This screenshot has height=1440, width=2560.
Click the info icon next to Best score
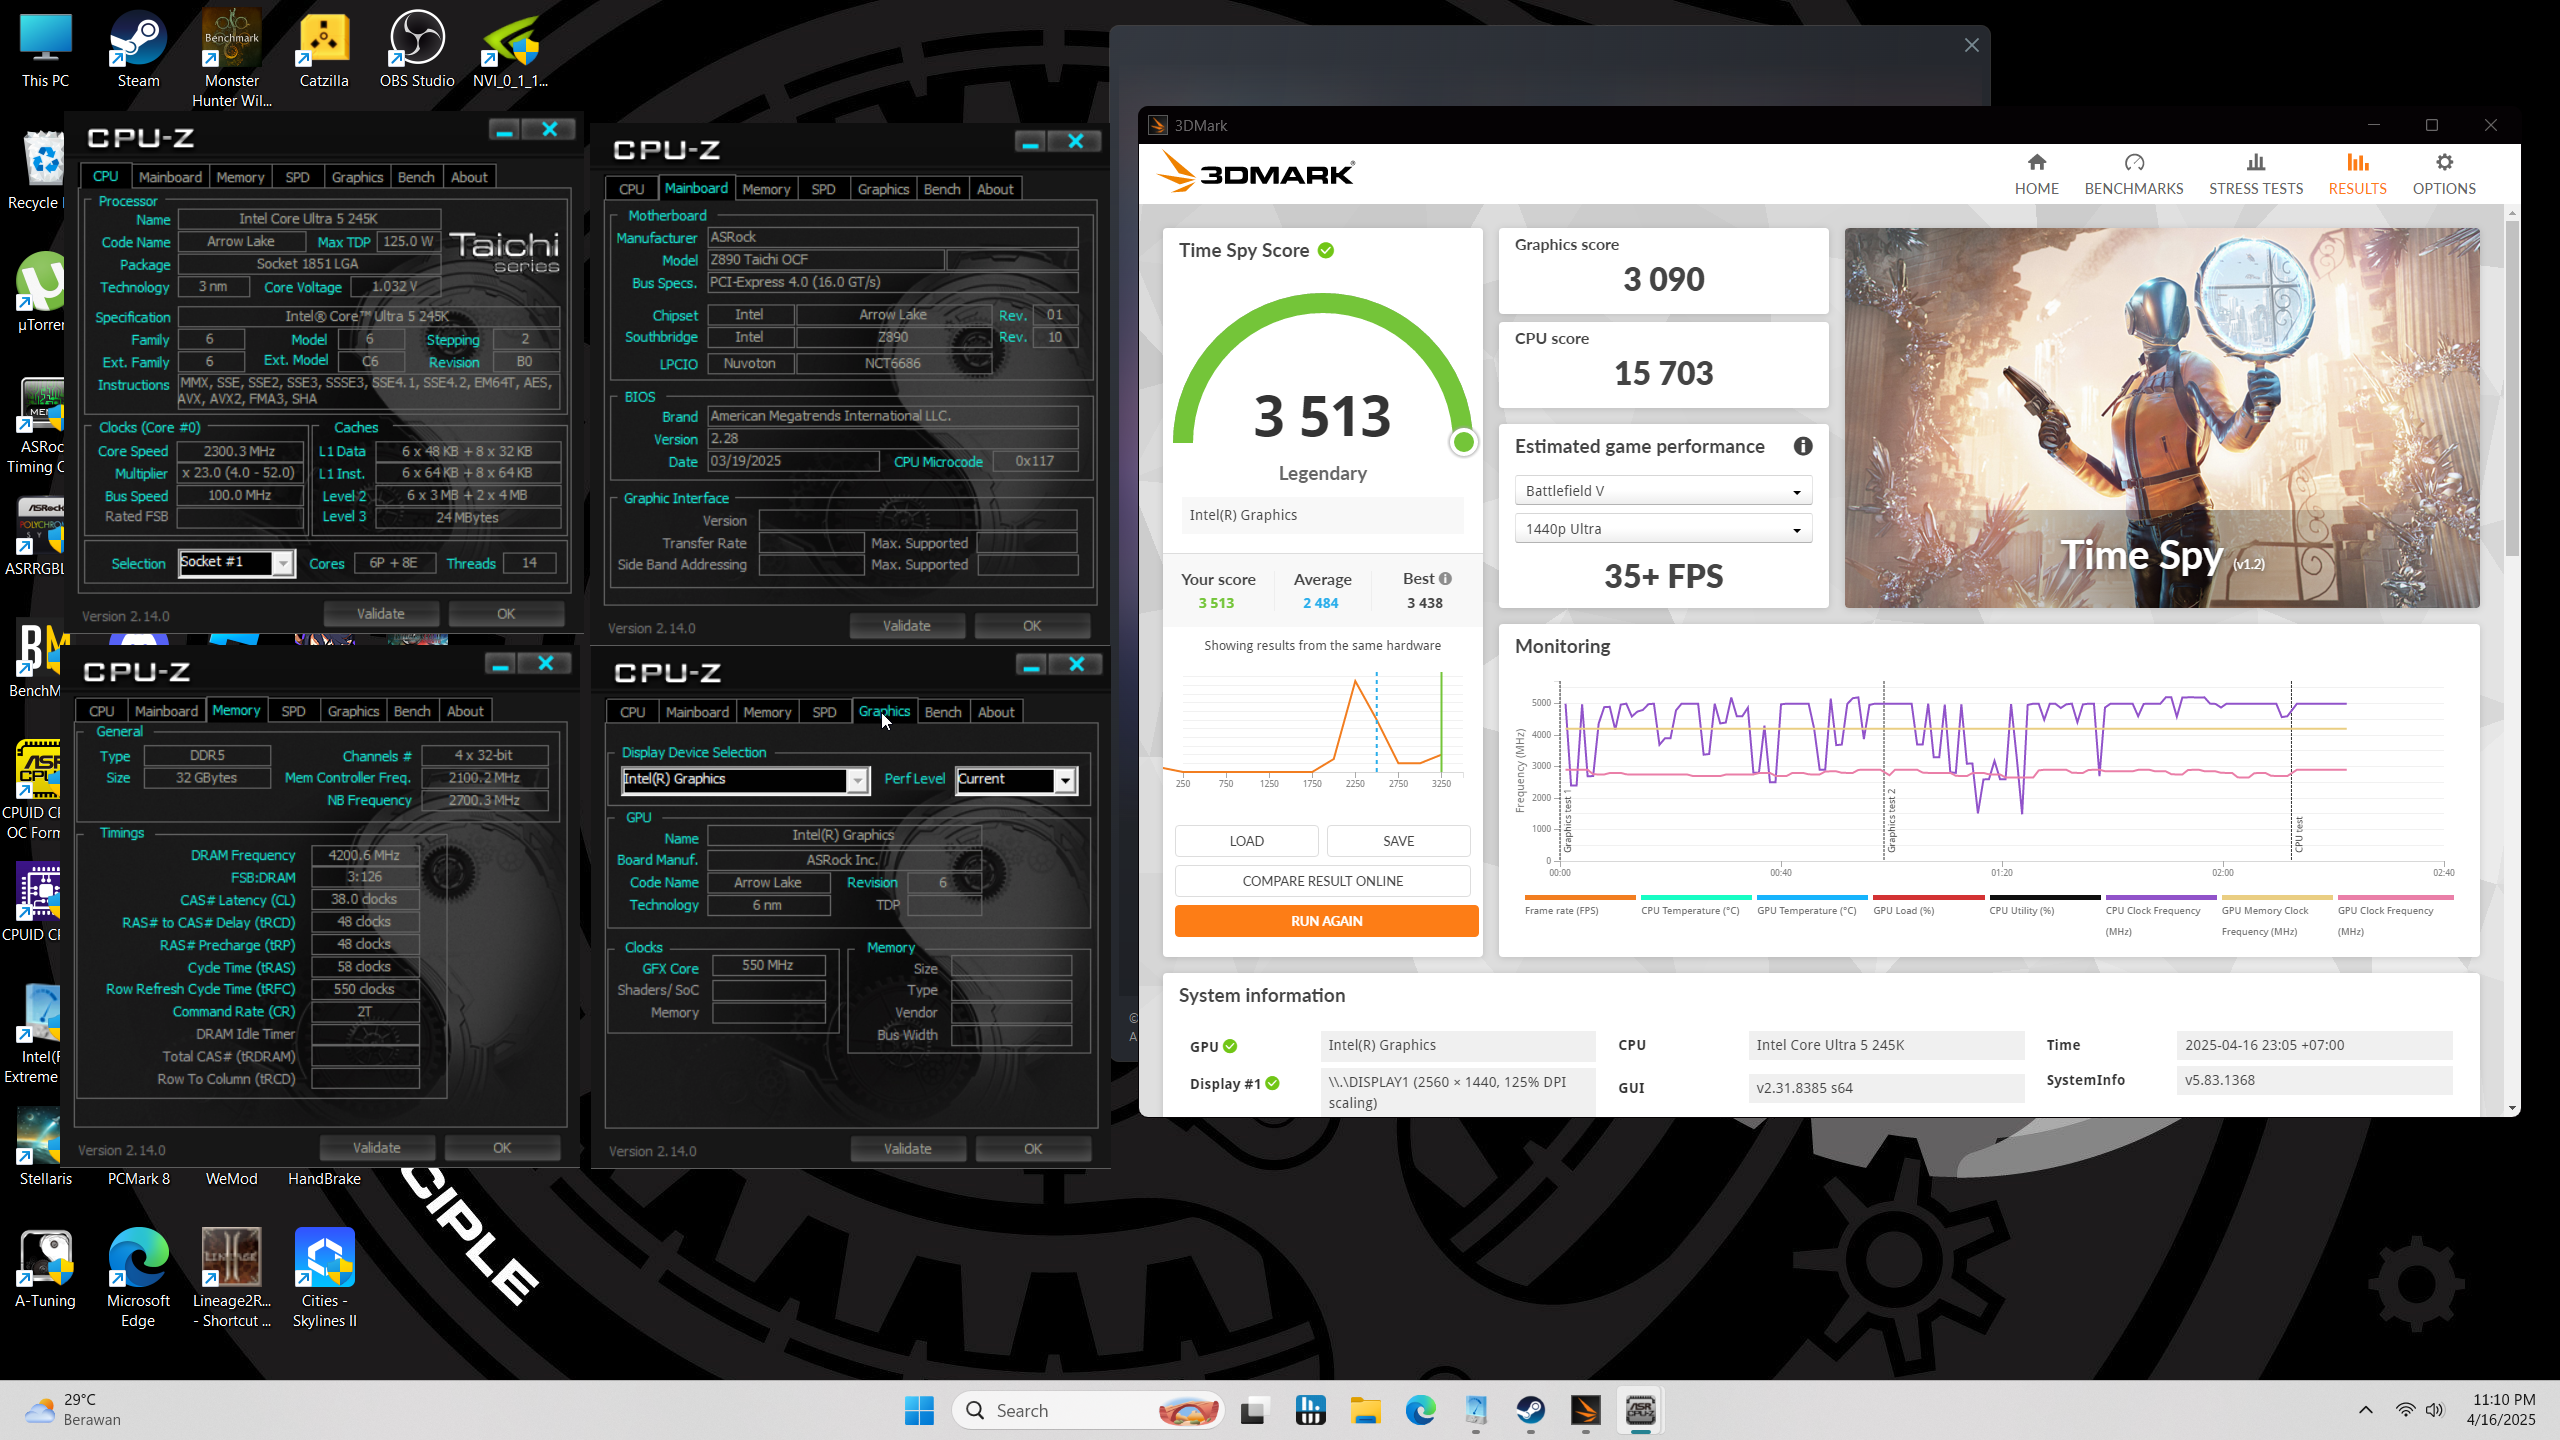(x=1445, y=578)
